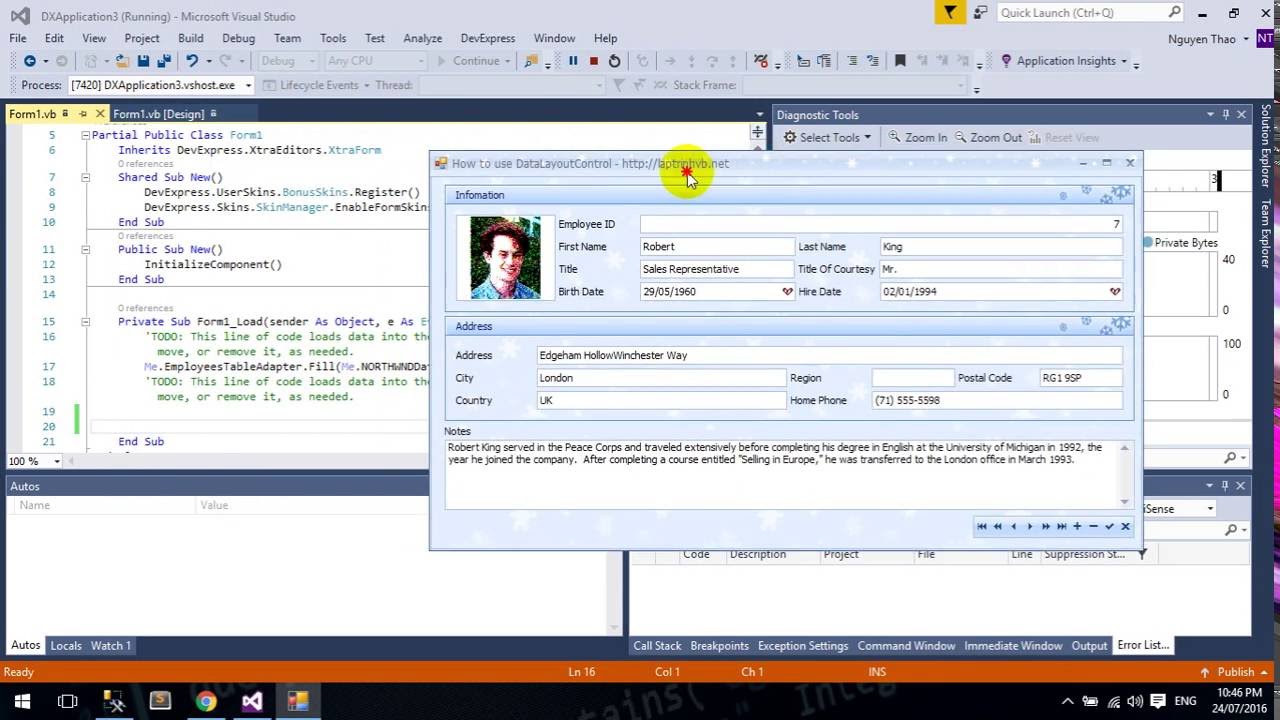Viewport: 1280px width, 720px height.
Task: Click Zoom Out in Diagnostic Tools
Action: pos(988,138)
